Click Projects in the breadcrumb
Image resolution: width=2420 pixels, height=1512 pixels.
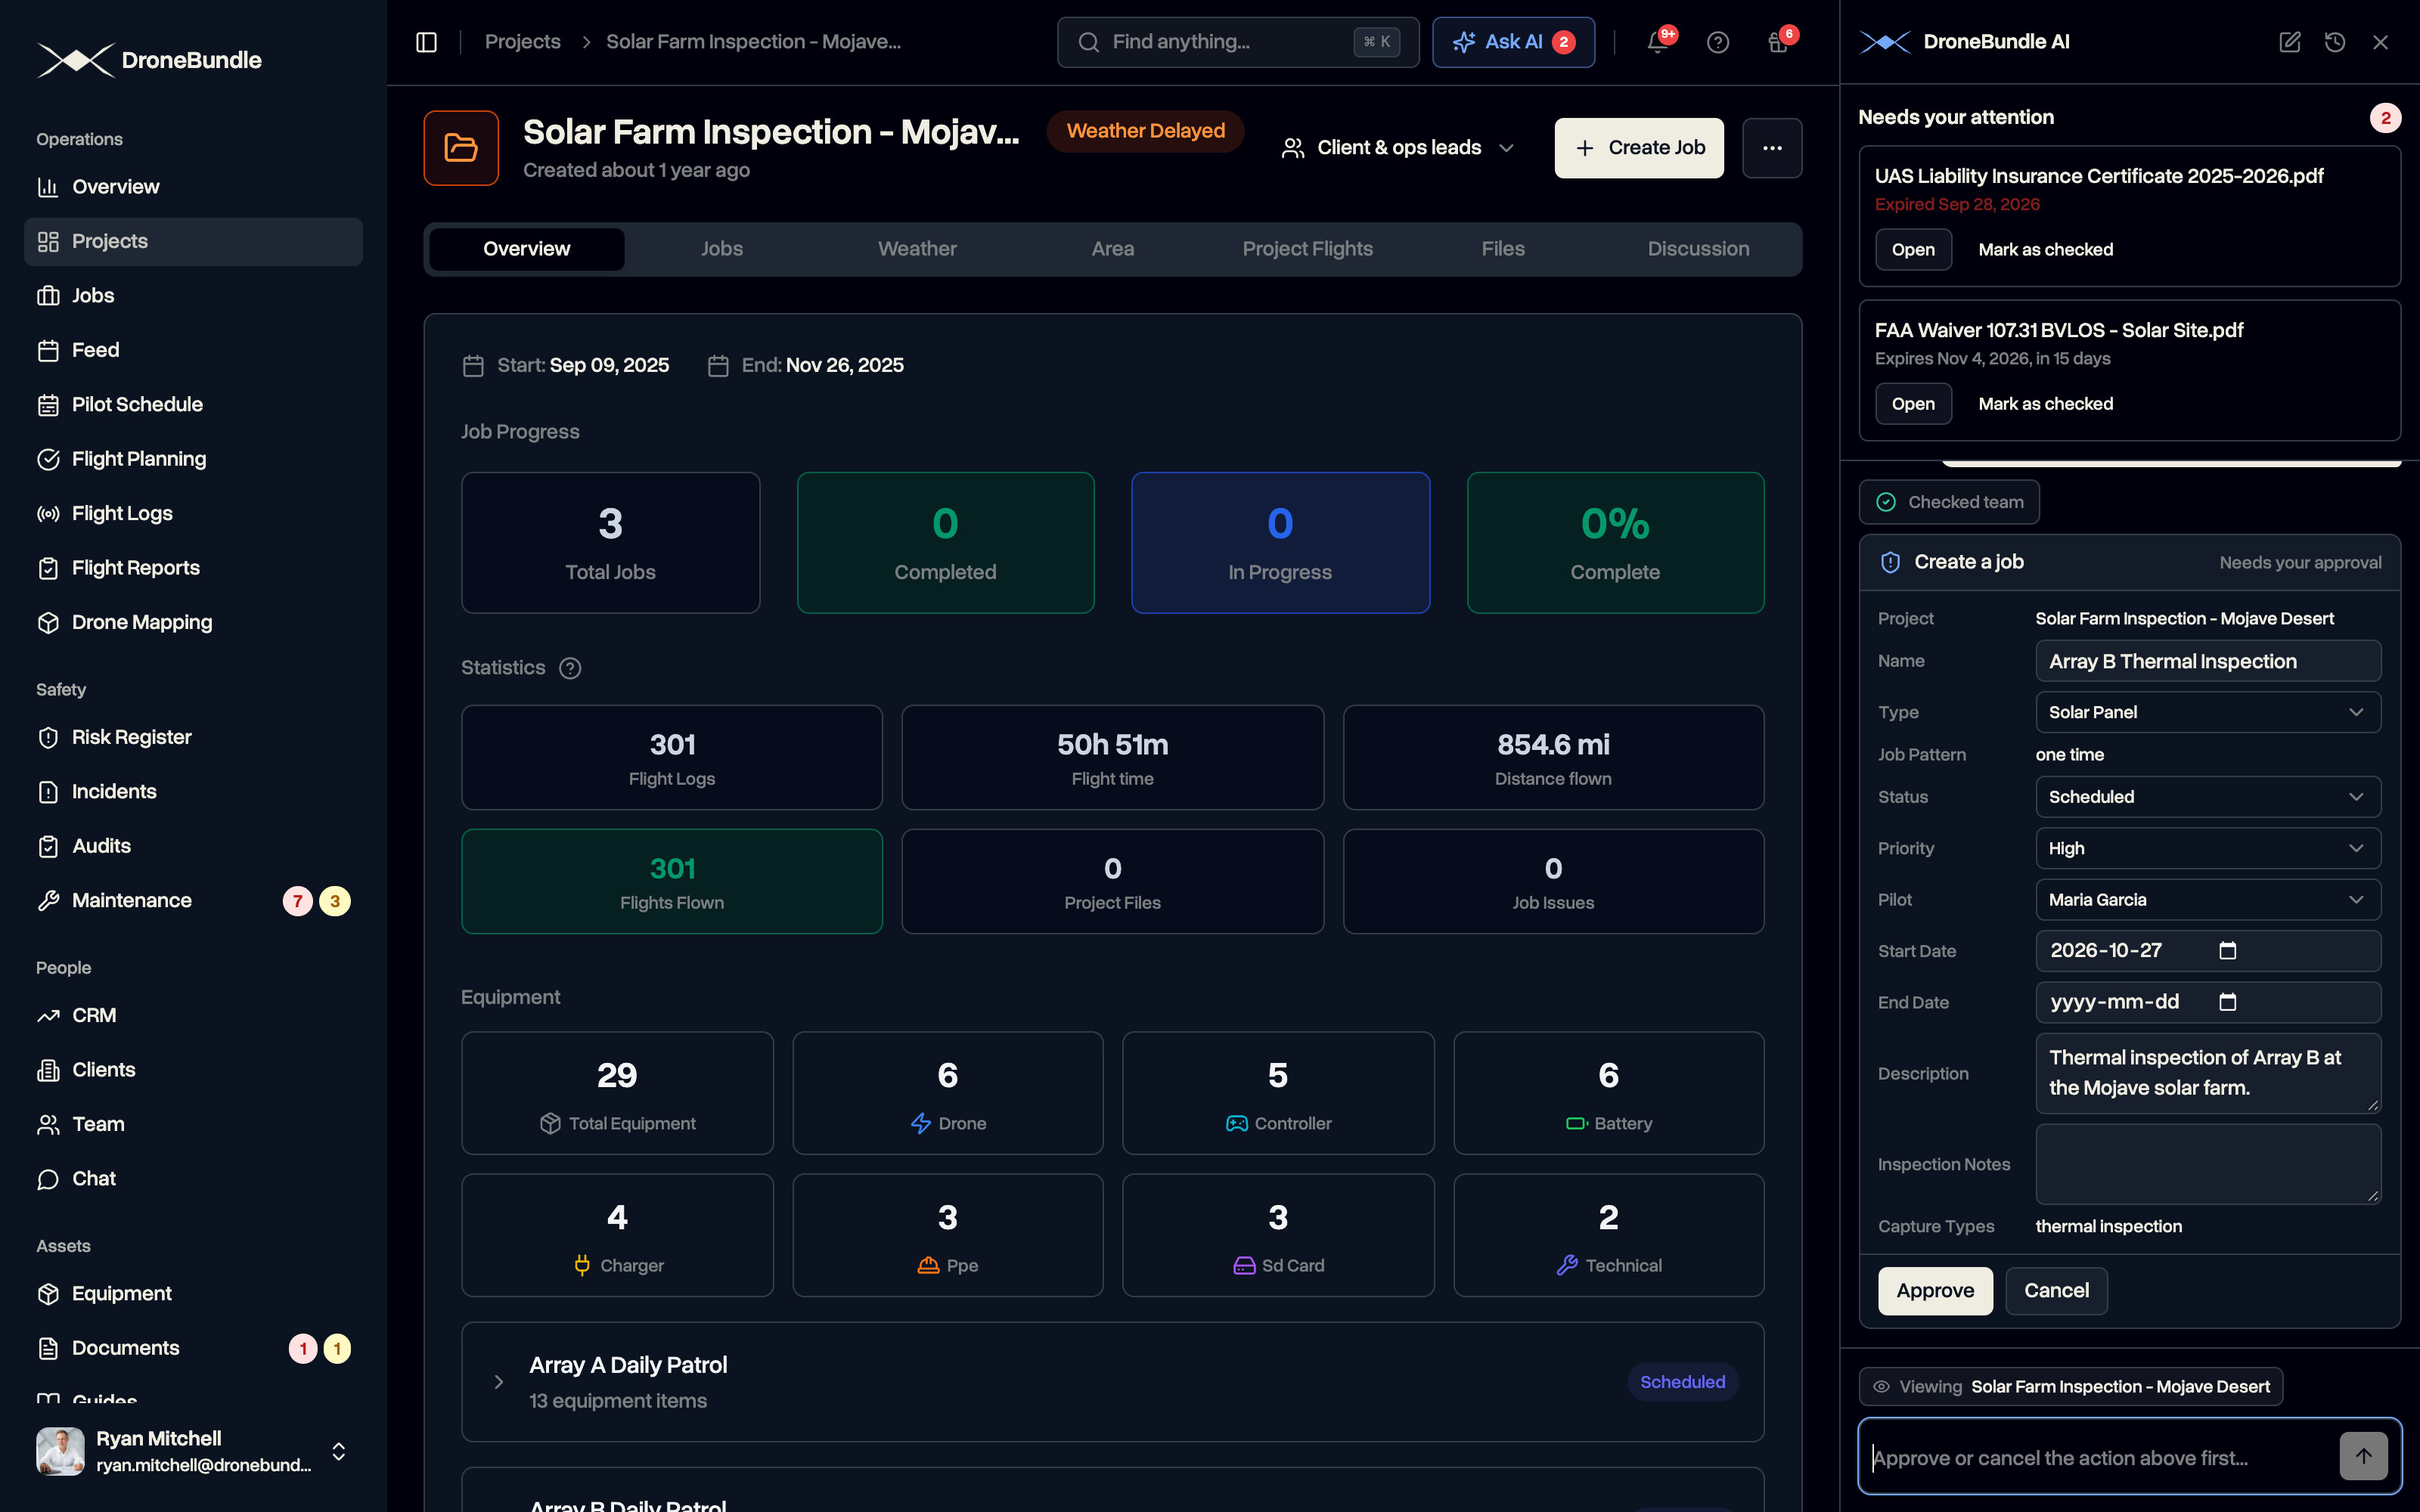pyautogui.click(x=522, y=42)
